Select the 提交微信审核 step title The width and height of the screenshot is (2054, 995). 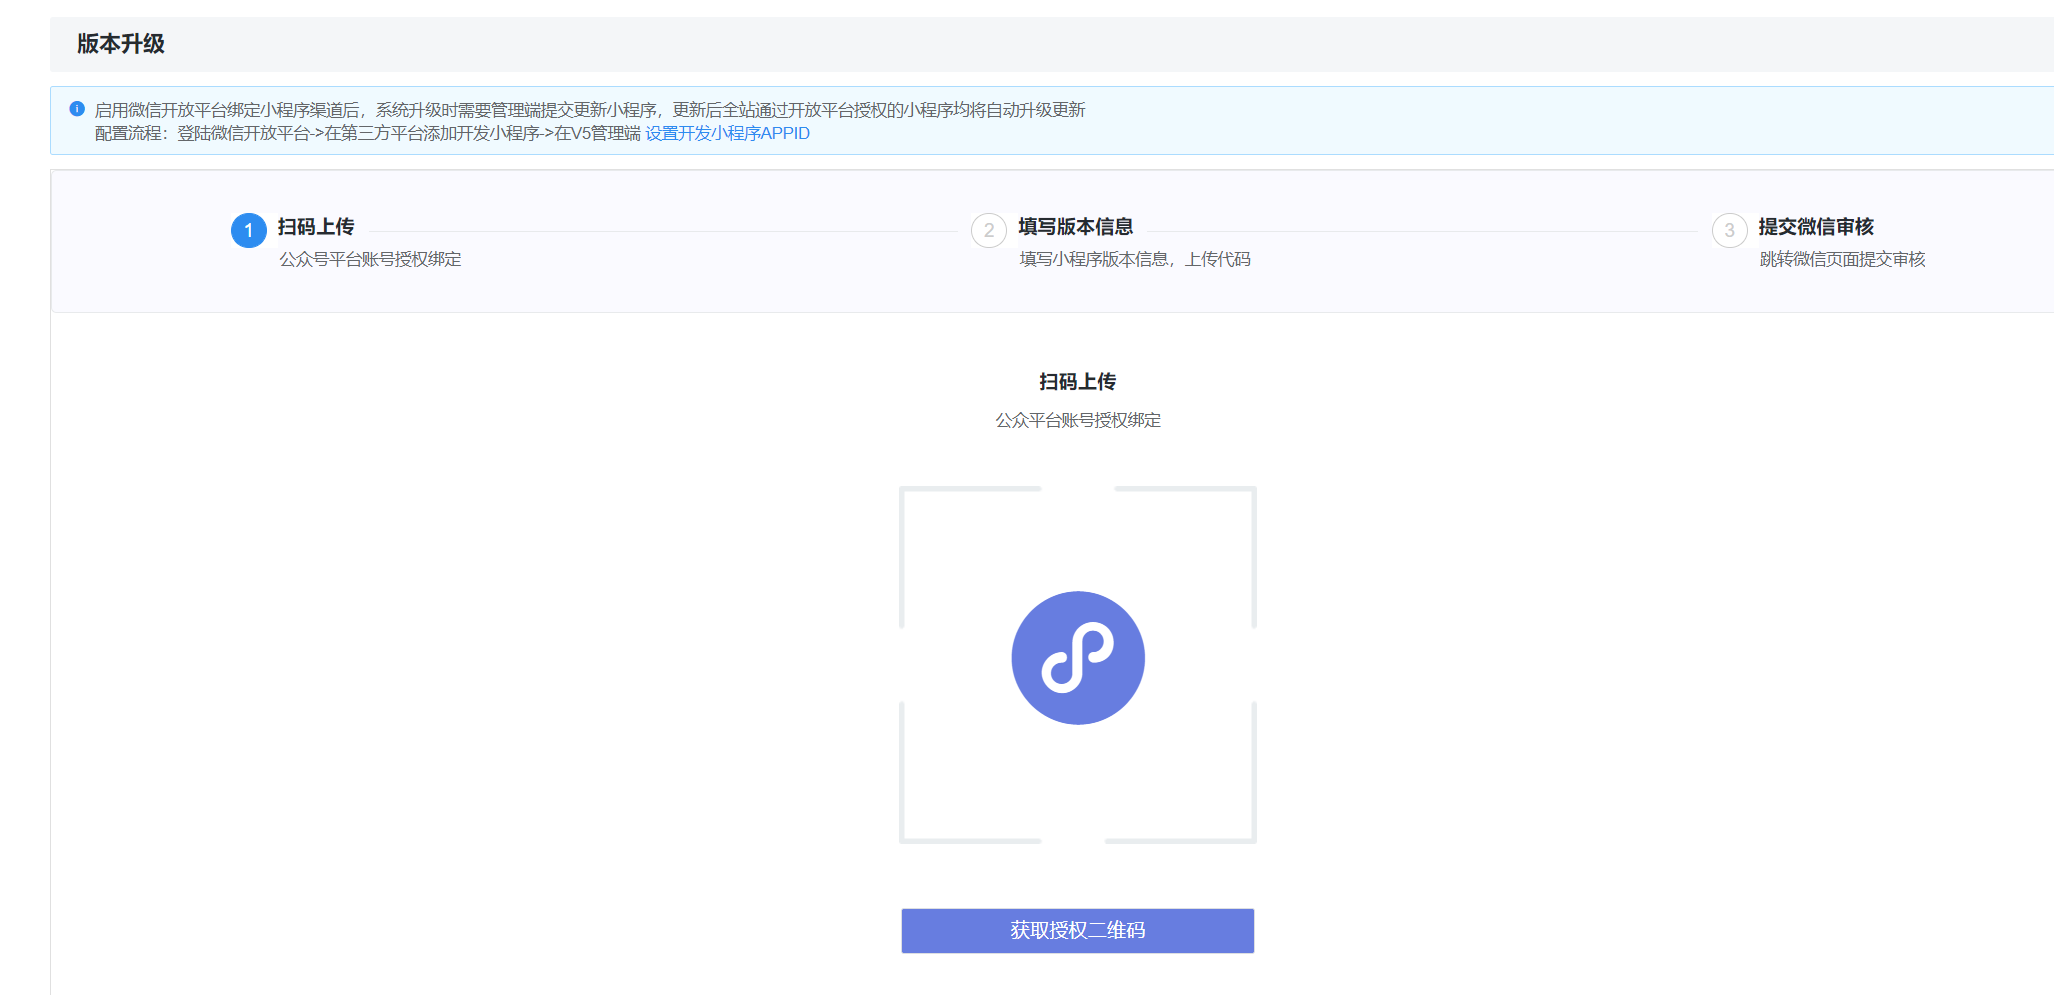[x=1815, y=227]
